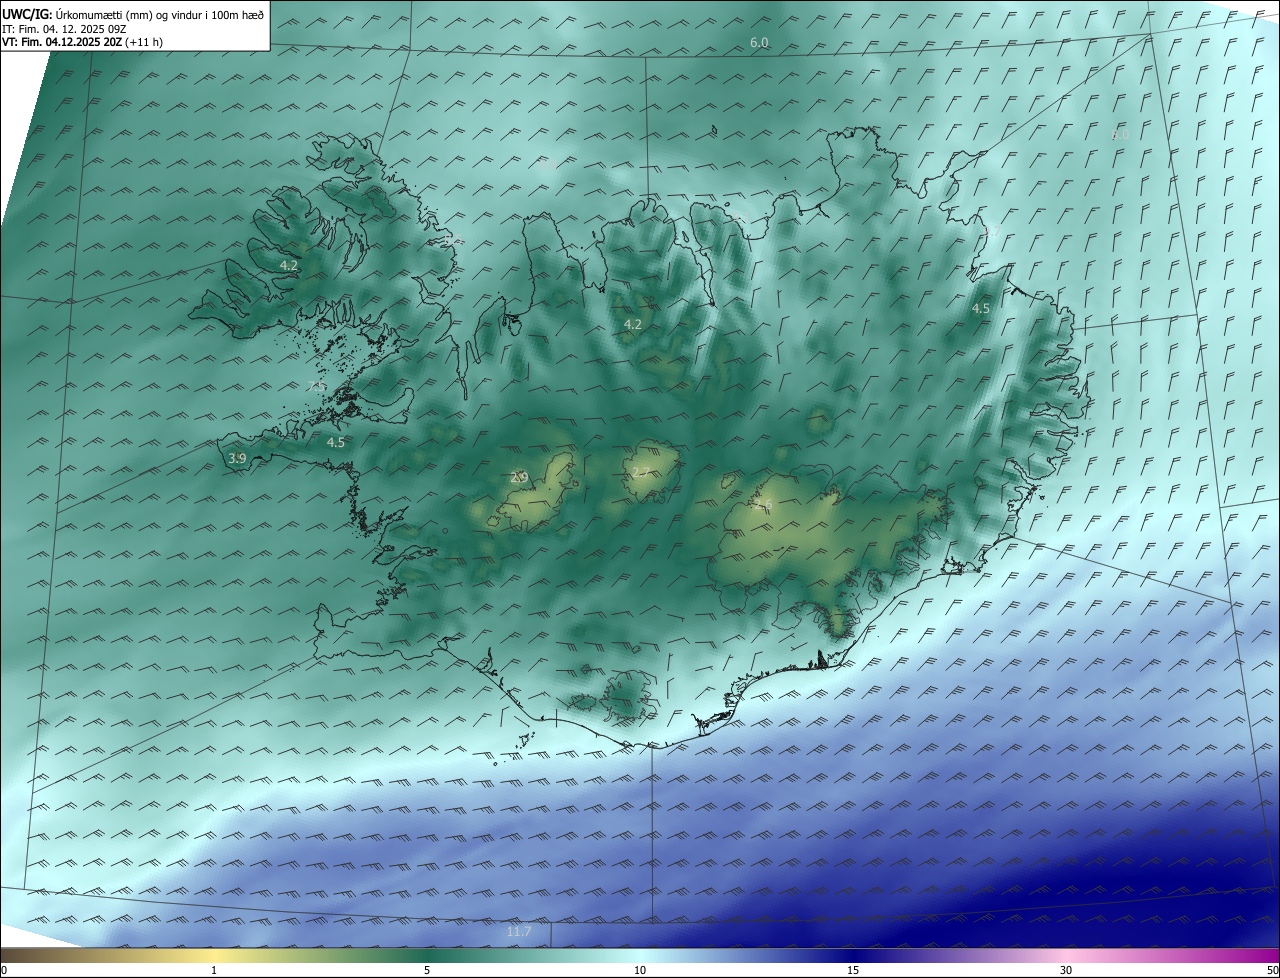The width and height of the screenshot is (1280, 978).
Task: Click the color scale at the '10' tick
Action: point(640,970)
